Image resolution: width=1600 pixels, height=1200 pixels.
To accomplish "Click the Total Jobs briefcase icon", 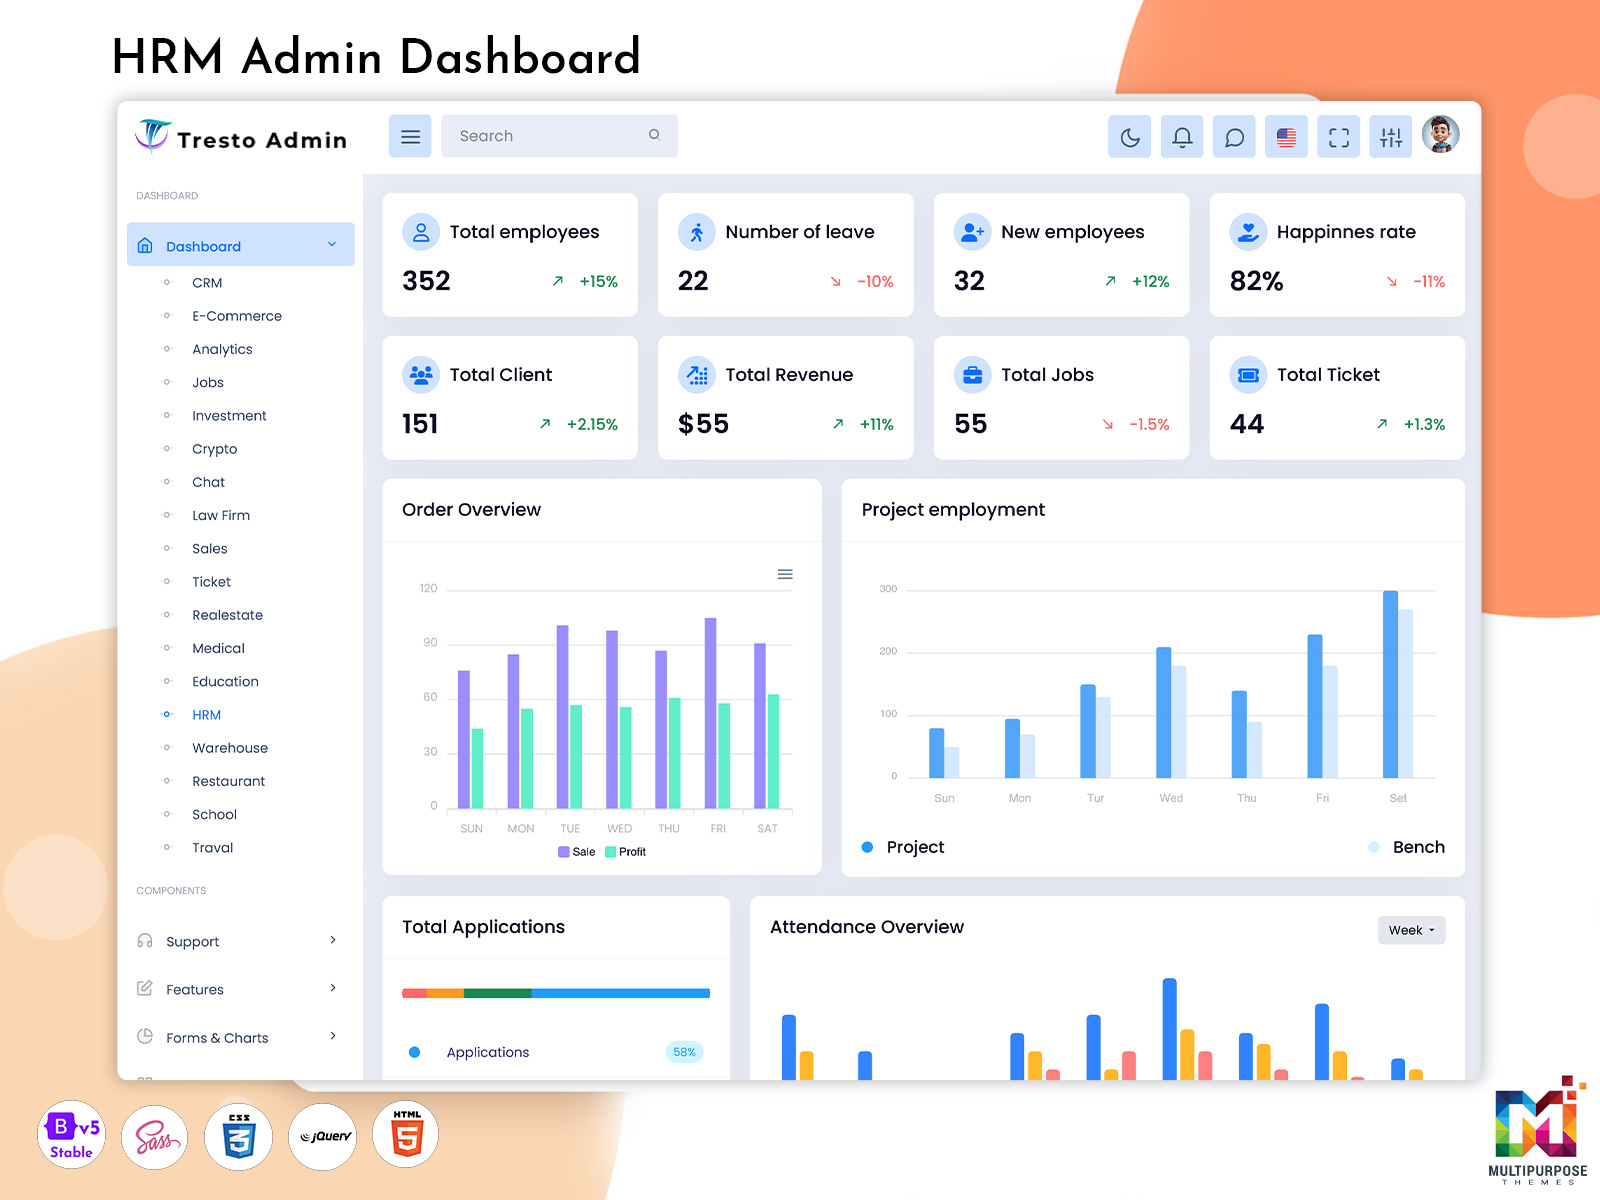I will [x=972, y=375].
